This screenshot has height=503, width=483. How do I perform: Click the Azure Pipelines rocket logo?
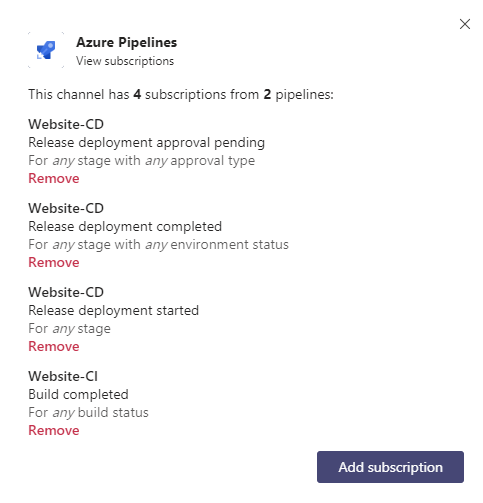pos(46,50)
